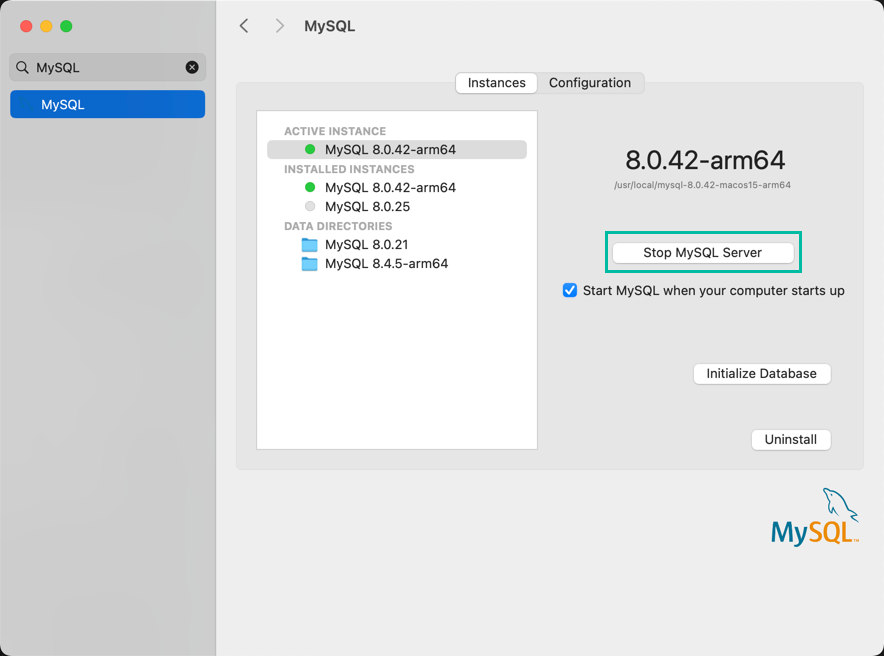
Task: Switch to the Configuration tab
Action: coord(590,83)
